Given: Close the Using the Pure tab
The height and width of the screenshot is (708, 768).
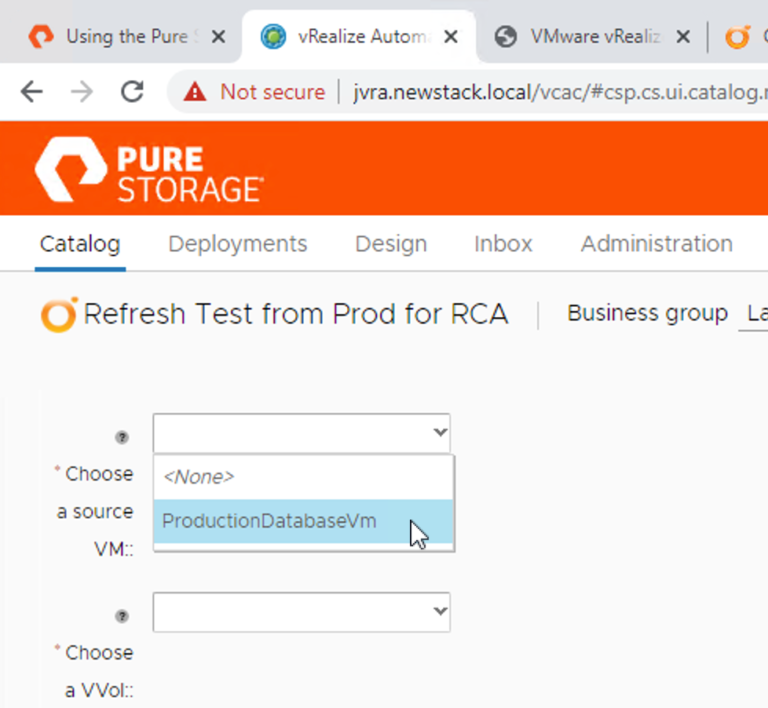Looking at the screenshot, I should tap(219, 37).
